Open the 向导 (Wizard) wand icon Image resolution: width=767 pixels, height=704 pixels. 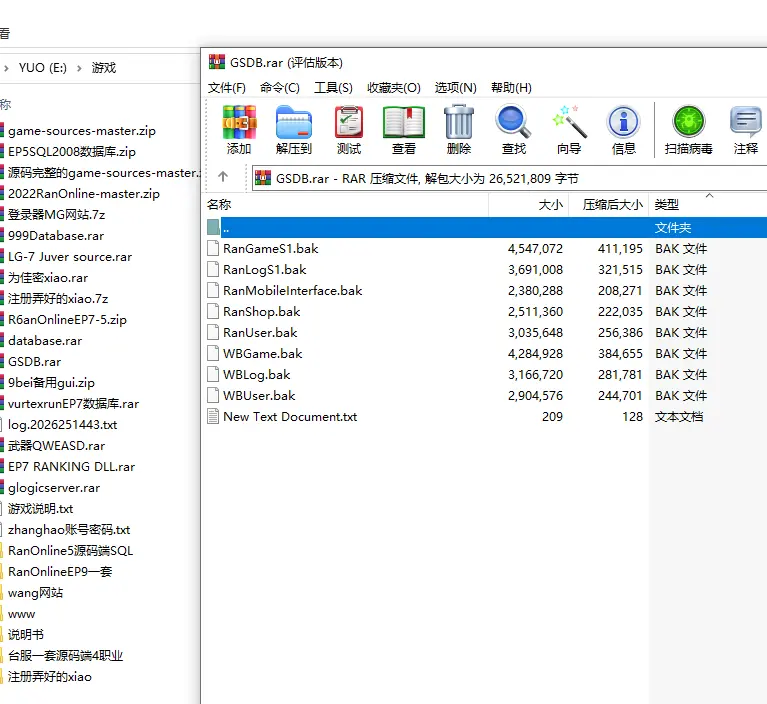[569, 122]
